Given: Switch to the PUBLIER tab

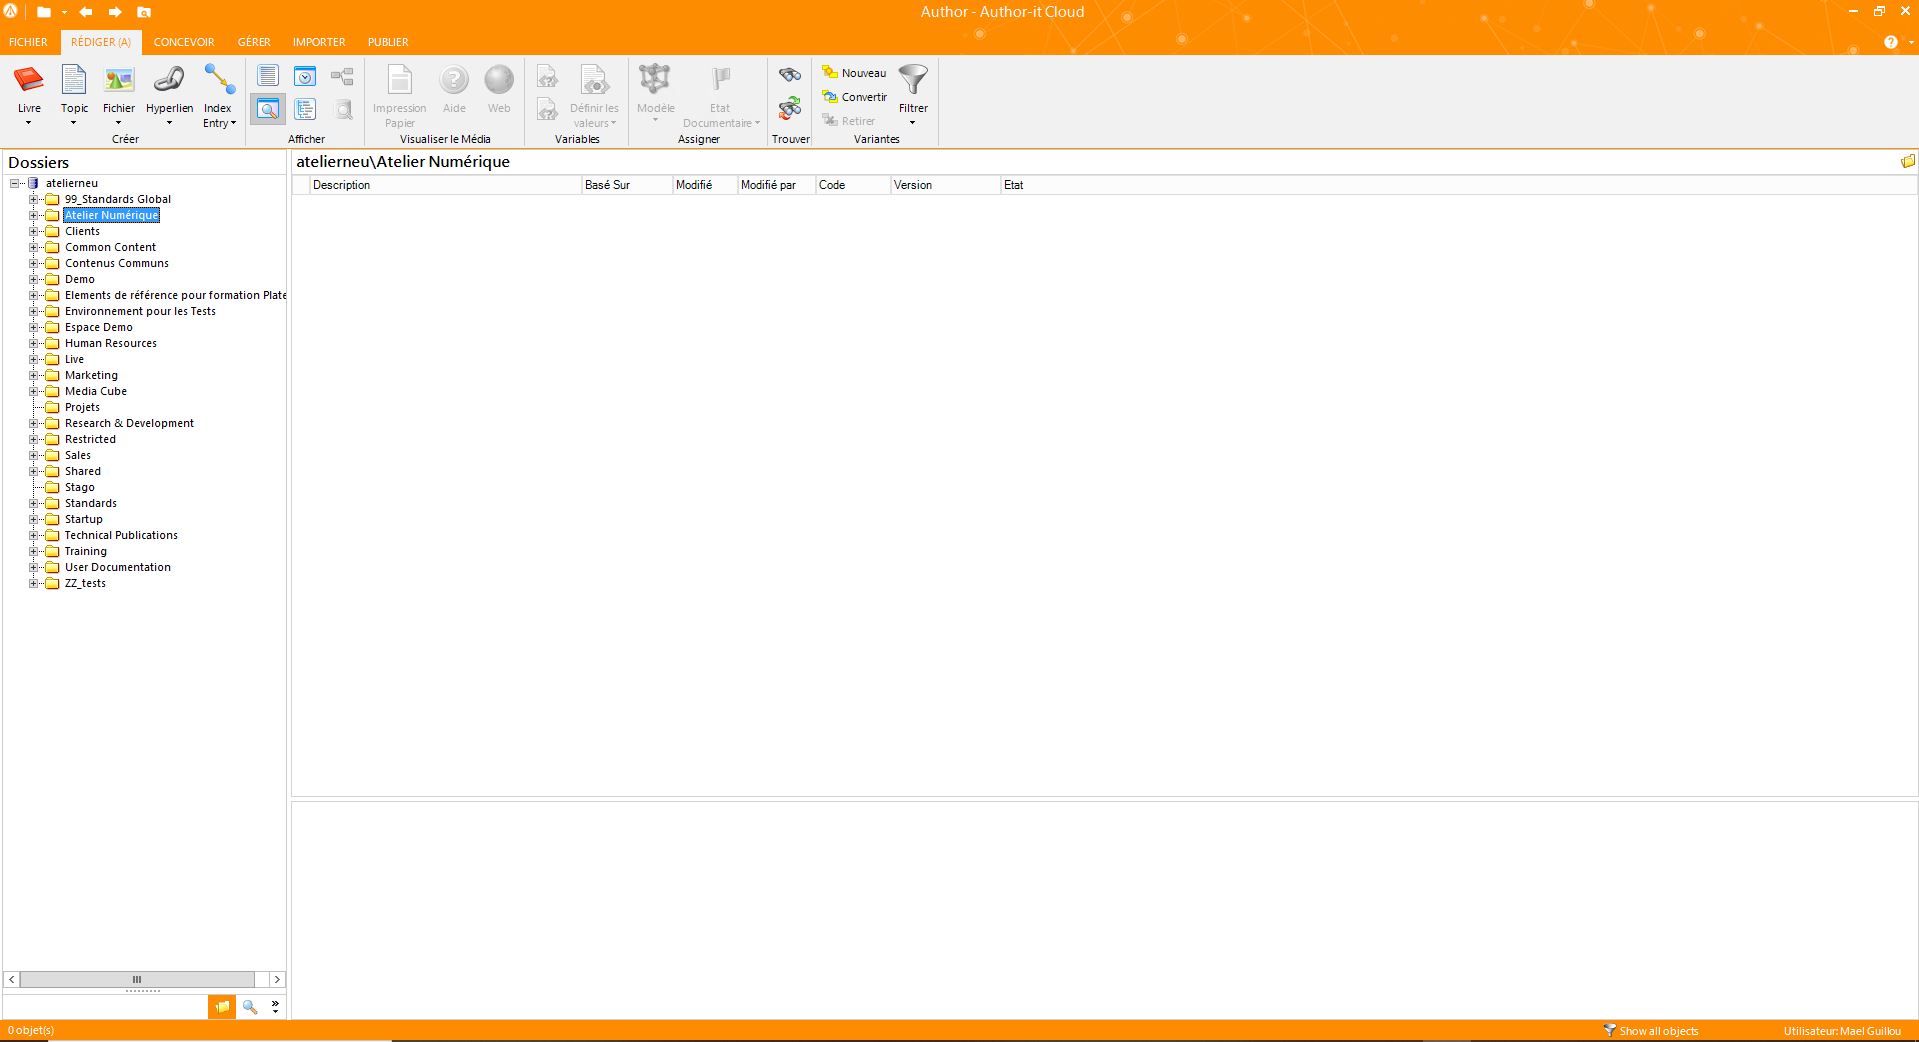Looking at the screenshot, I should tap(388, 42).
